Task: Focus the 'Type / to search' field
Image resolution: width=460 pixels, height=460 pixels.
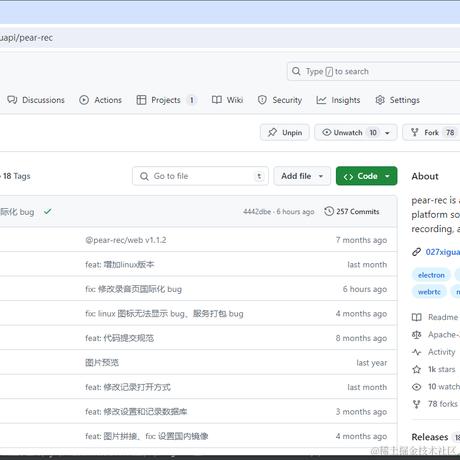Action: pyautogui.click(x=373, y=71)
